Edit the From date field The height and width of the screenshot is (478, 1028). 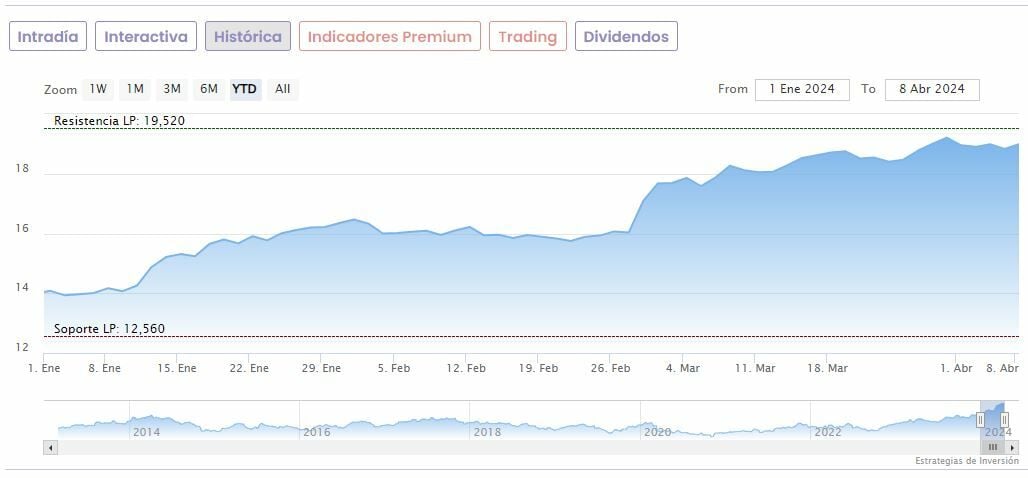coord(802,89)
